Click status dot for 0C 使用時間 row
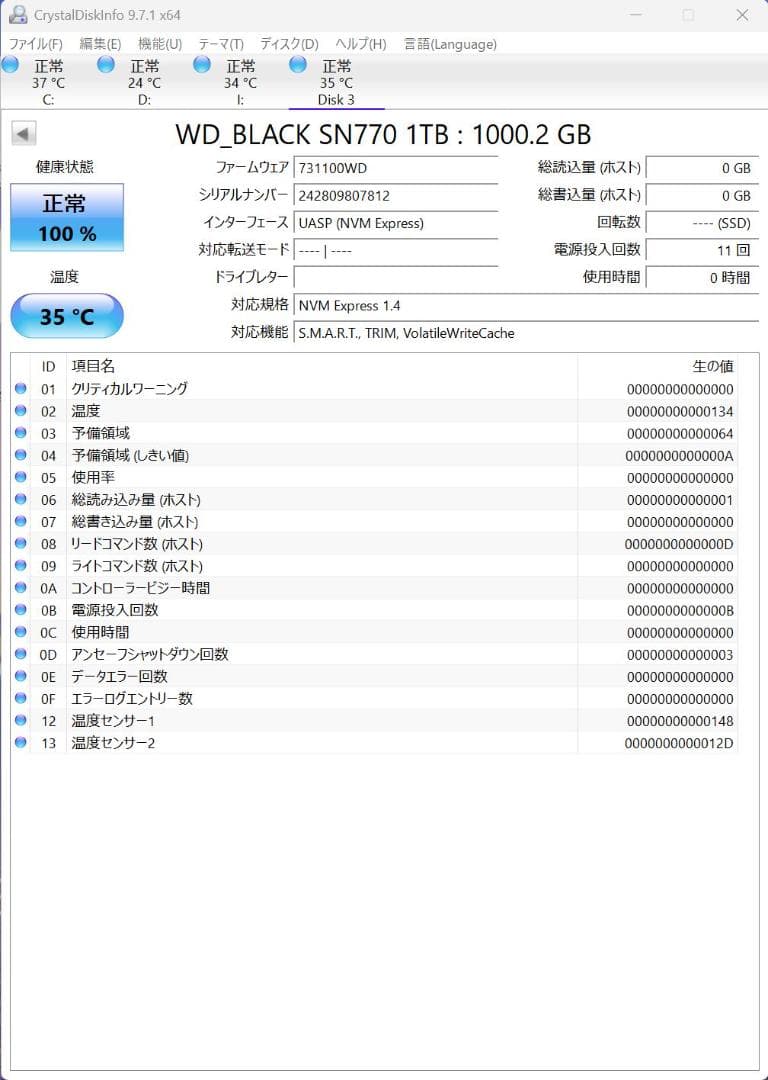Image resolution: width=768 pixels, height=1080 pixels. (x=21, y=632)
